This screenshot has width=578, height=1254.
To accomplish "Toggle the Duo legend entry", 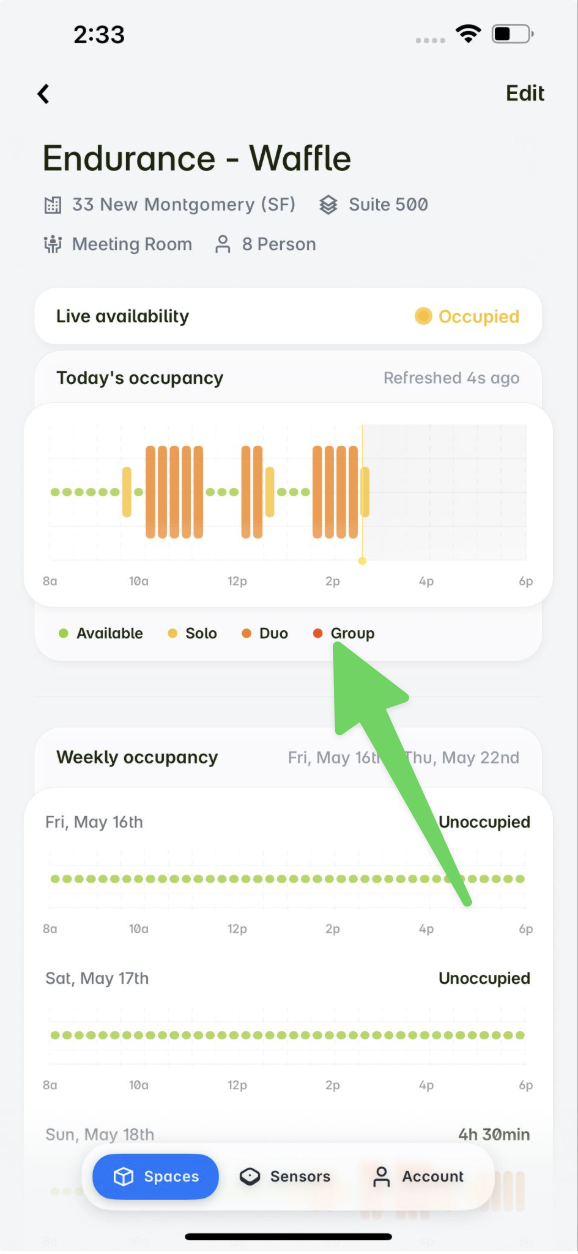I will pyautogui.click(x=265, y=634).
